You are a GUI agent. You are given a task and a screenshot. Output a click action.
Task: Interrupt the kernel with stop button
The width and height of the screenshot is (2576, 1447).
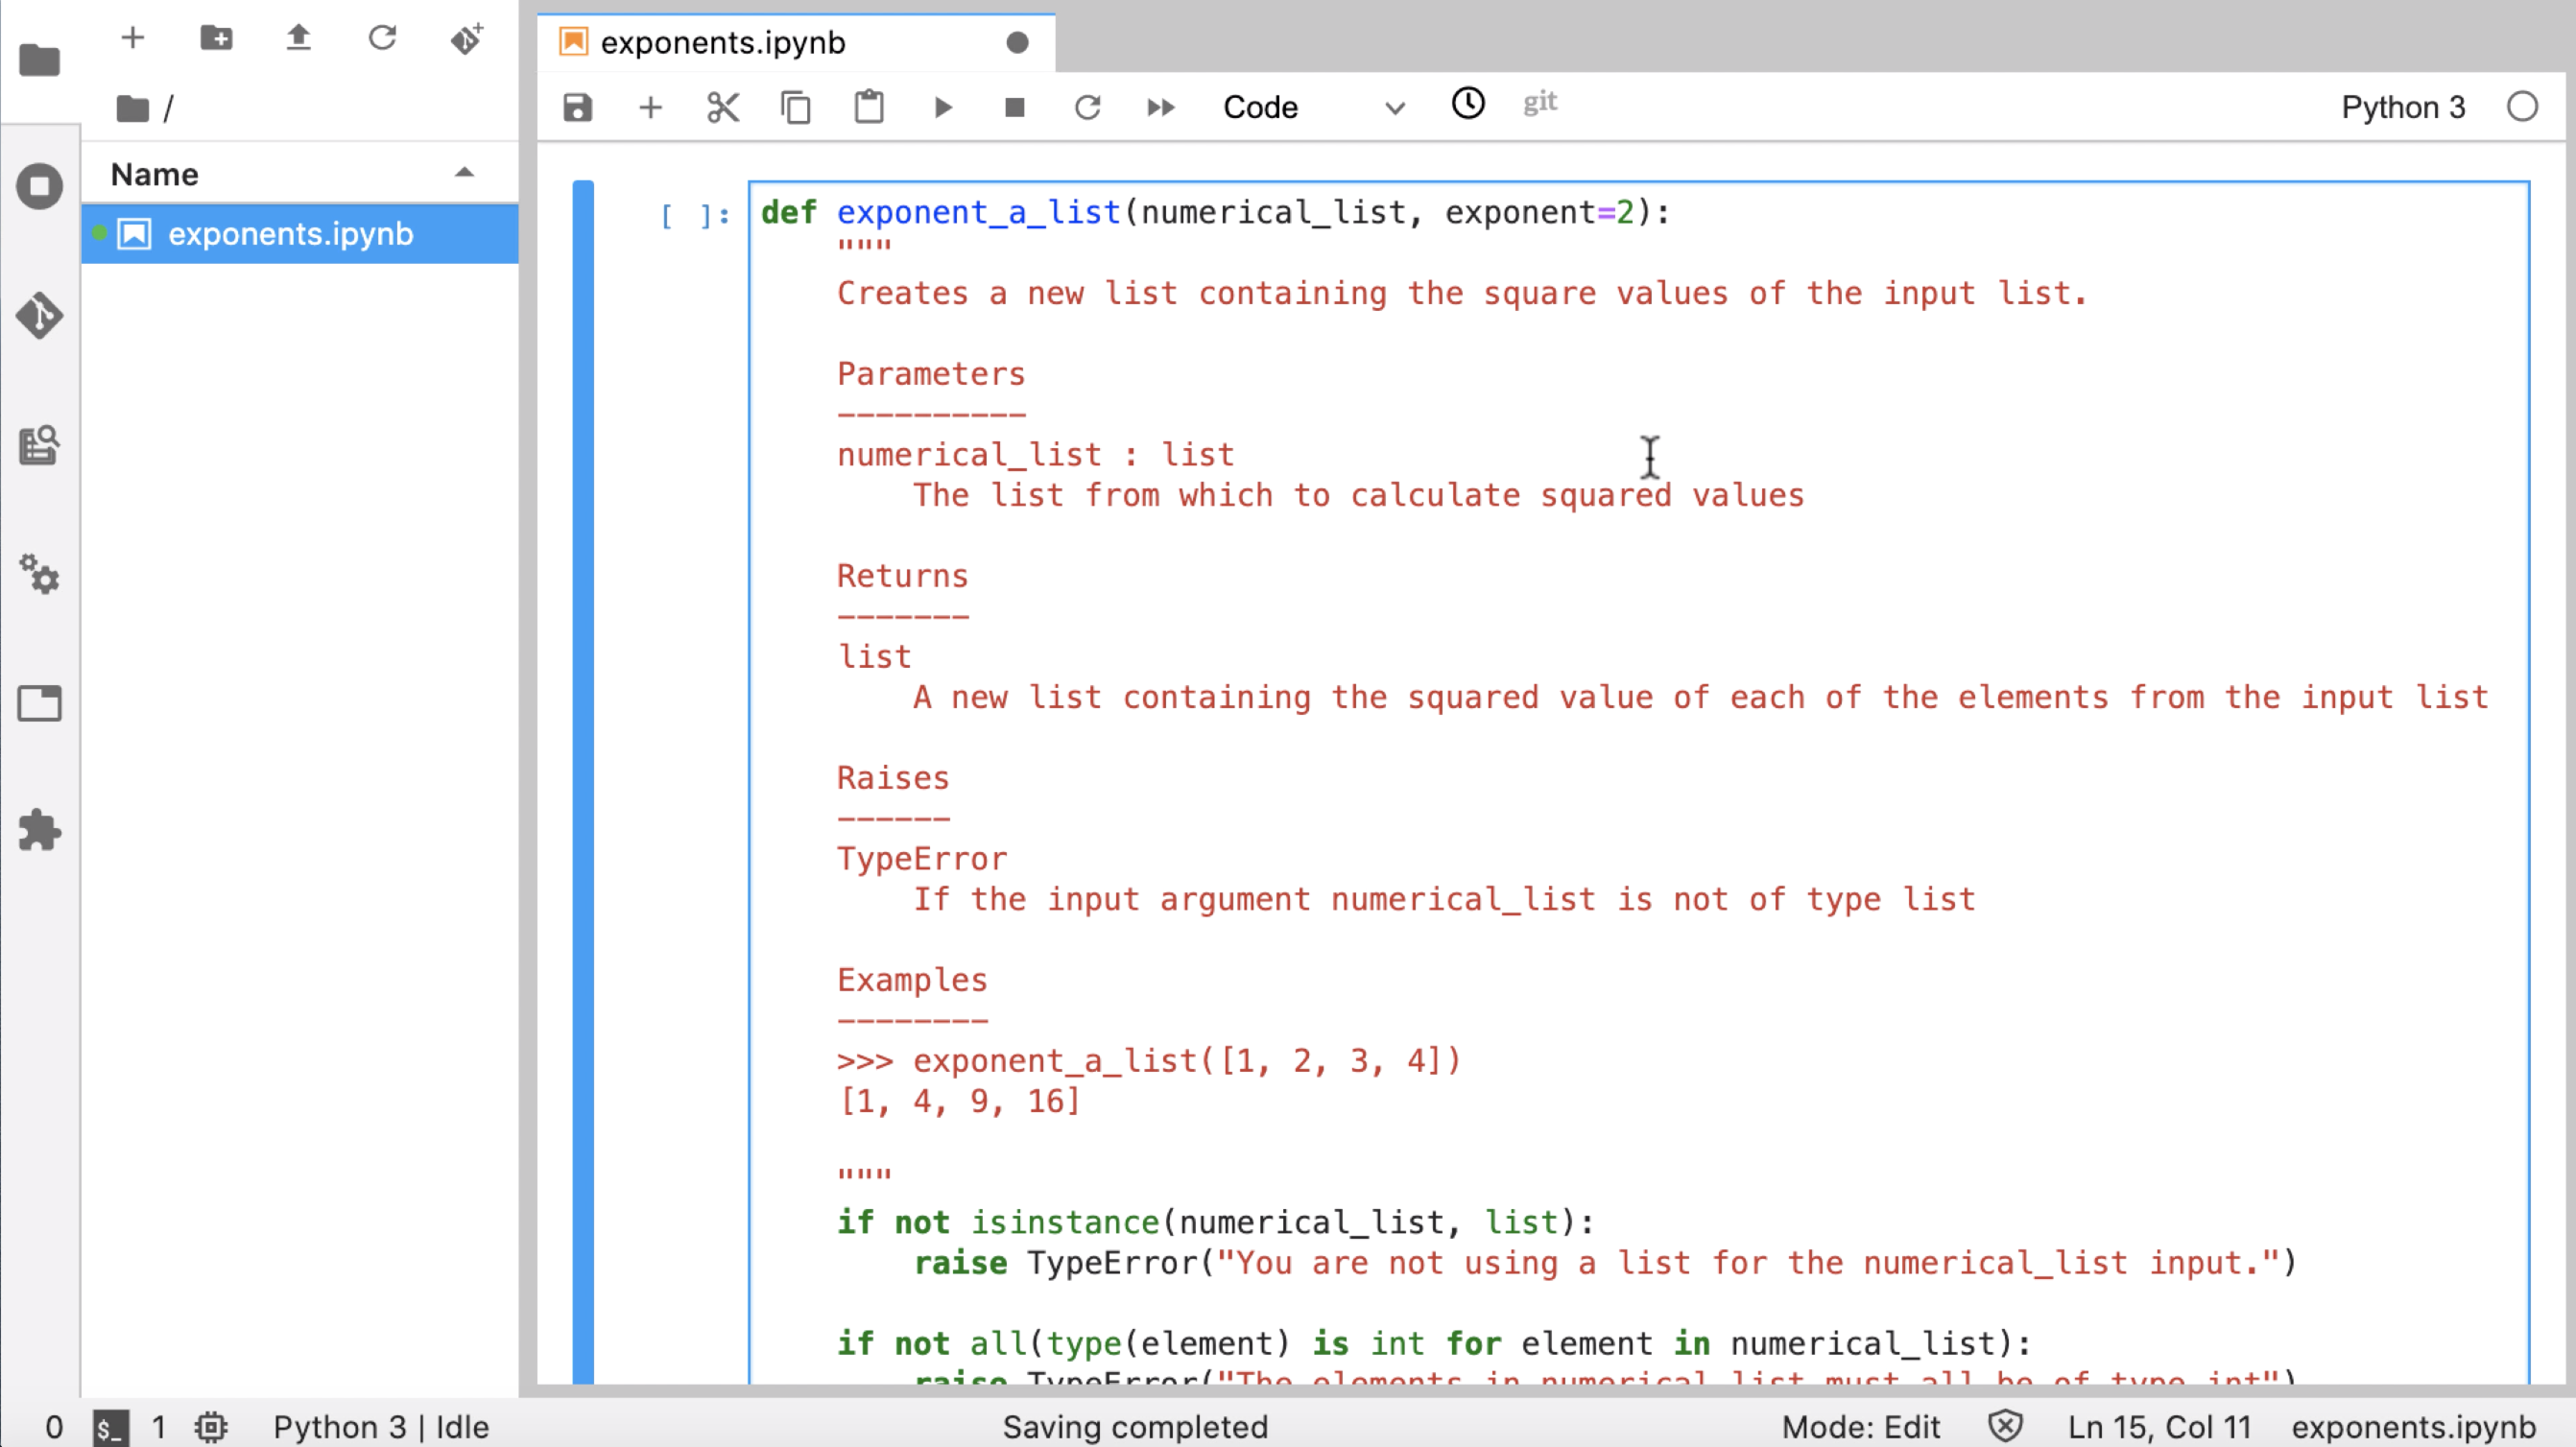pos(1014,107)
